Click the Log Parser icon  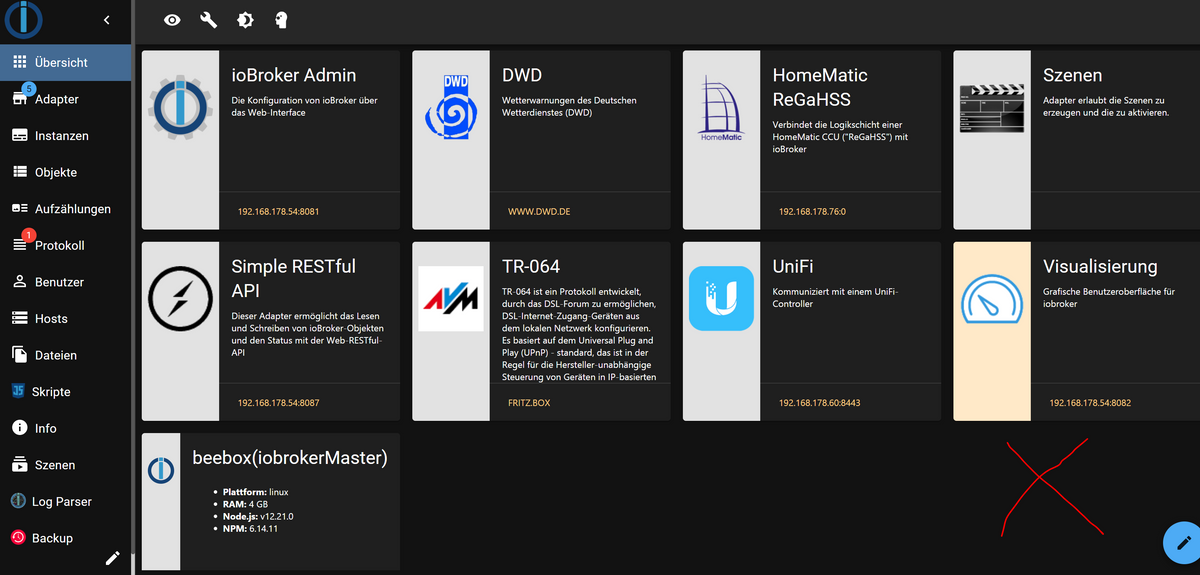[x=18, y=501]
